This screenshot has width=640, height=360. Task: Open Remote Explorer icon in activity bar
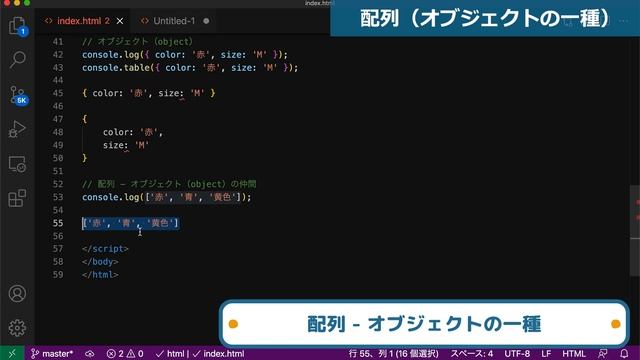point(17,164)
